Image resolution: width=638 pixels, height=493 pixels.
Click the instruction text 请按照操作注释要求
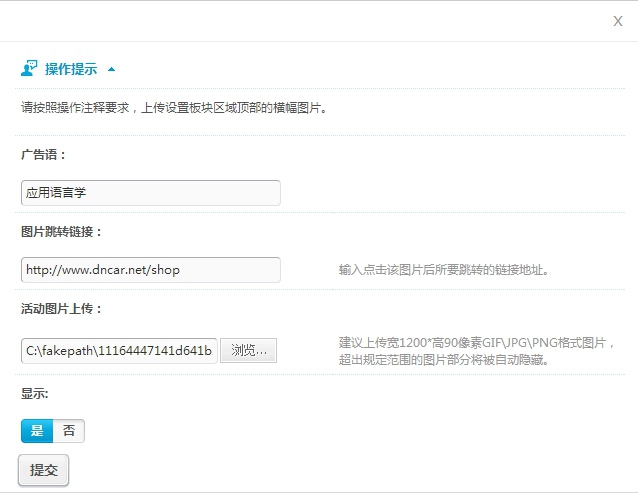point(174,108)
